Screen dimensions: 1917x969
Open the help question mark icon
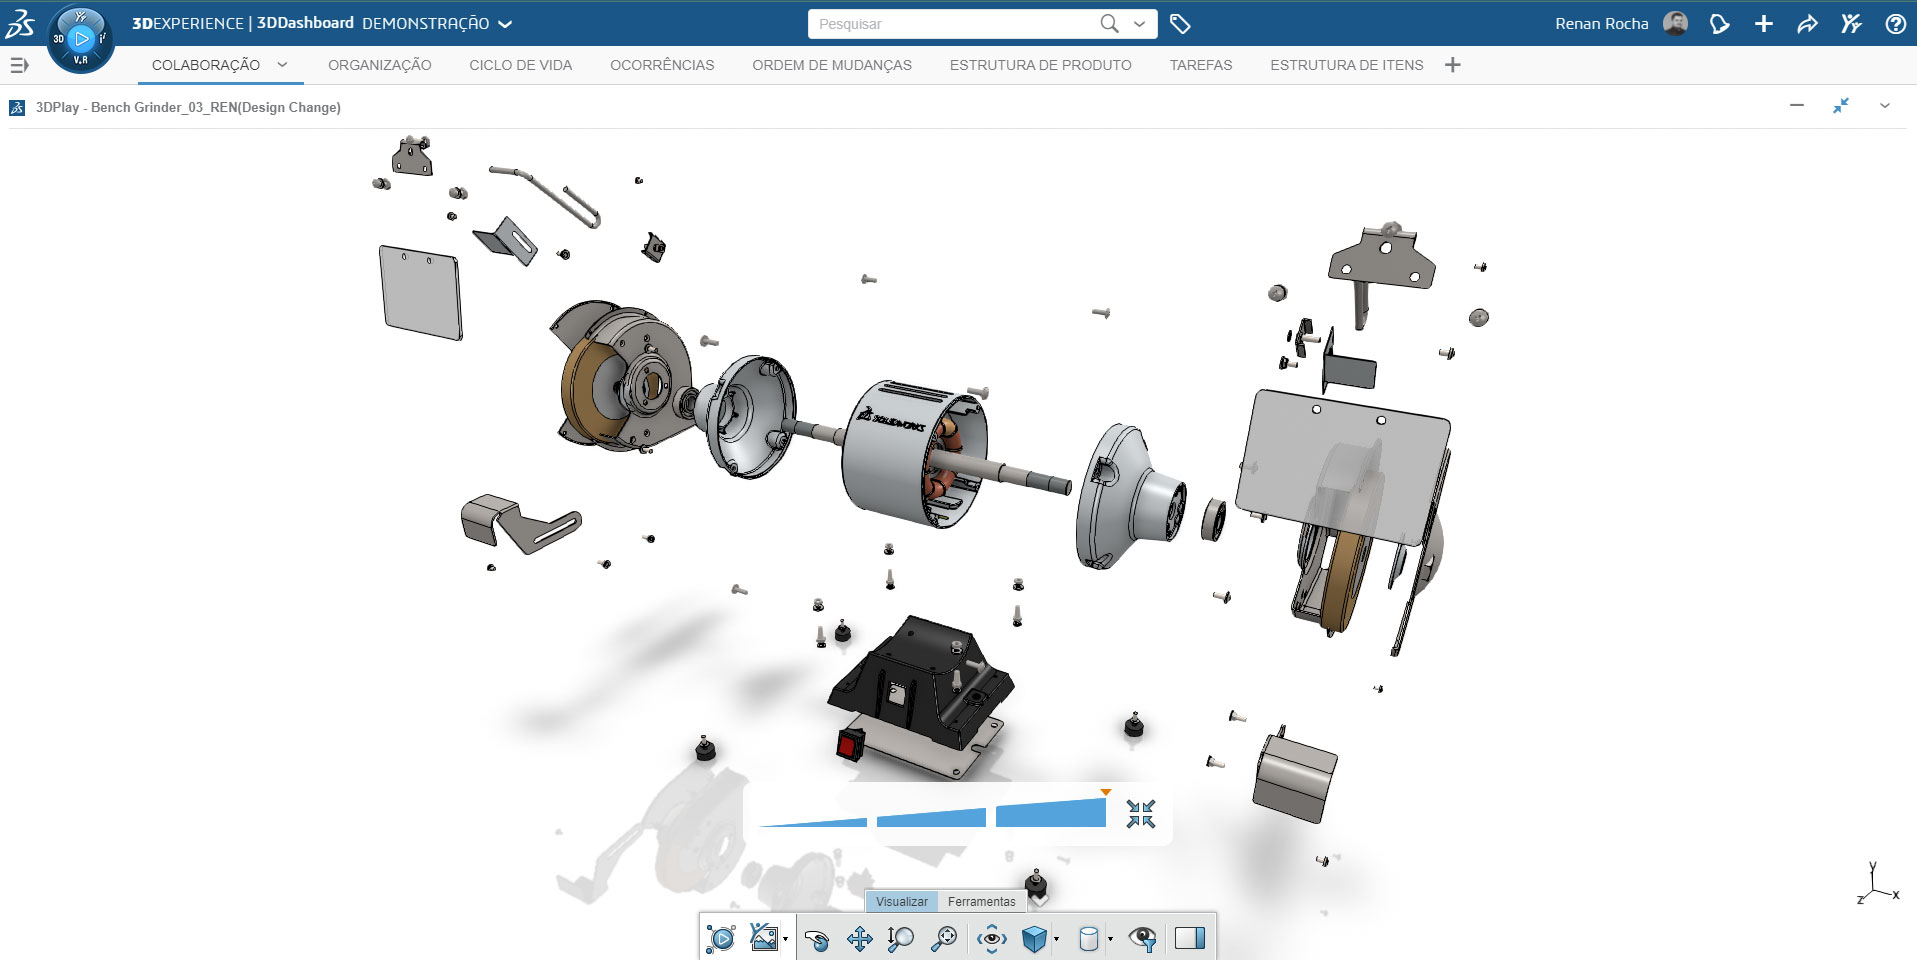1895,24
